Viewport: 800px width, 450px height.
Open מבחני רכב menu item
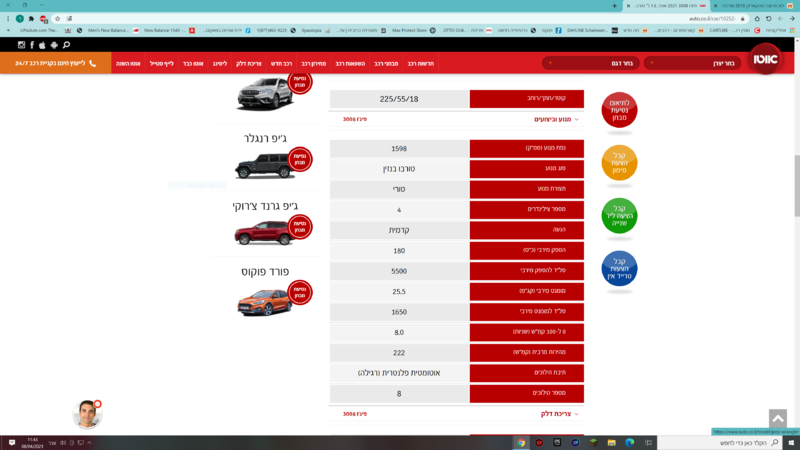point(386,63)
